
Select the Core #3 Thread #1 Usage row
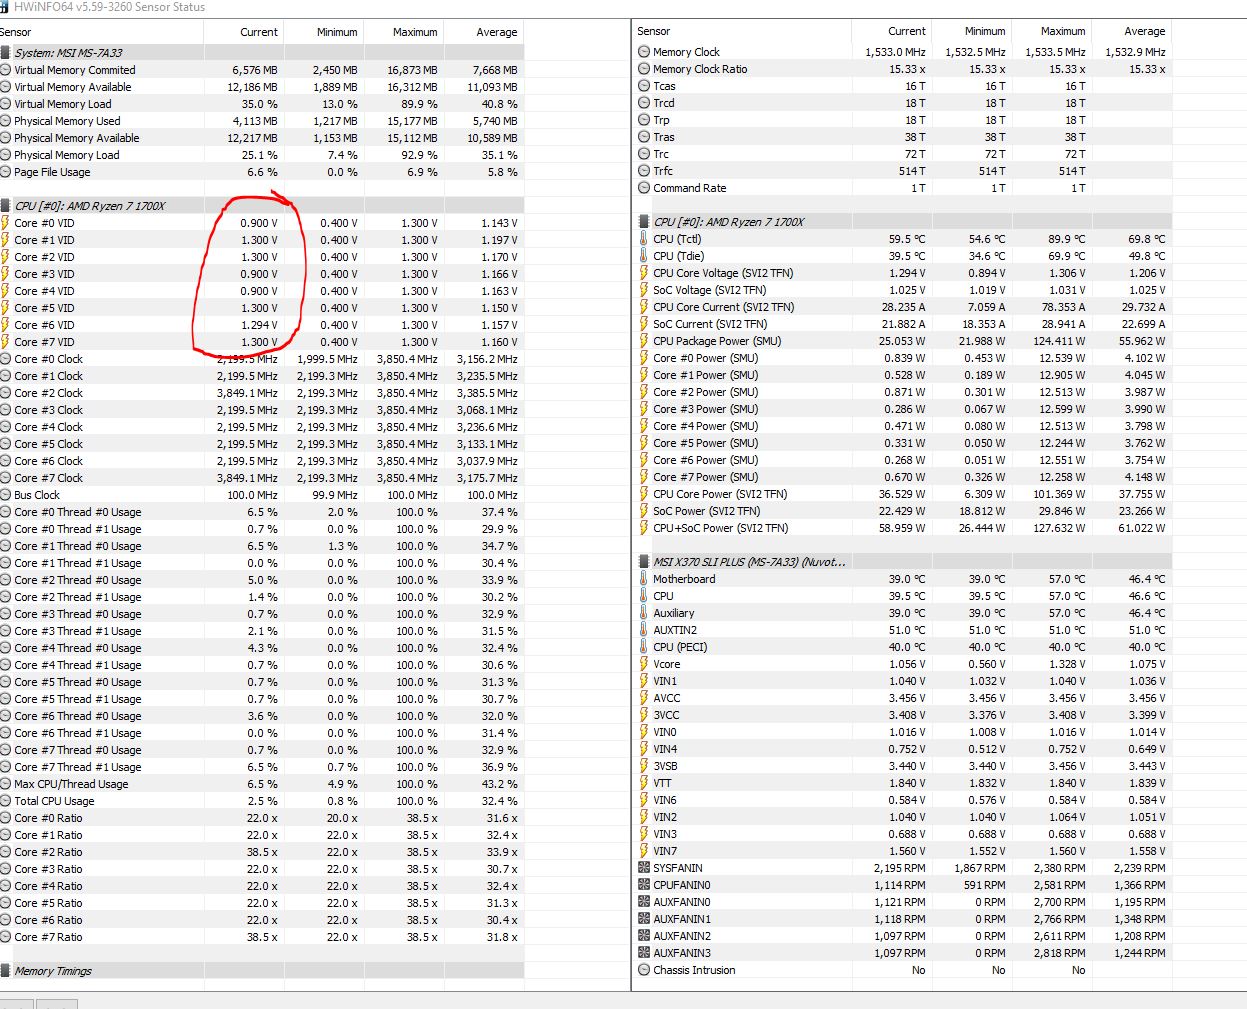pos(261,631)
